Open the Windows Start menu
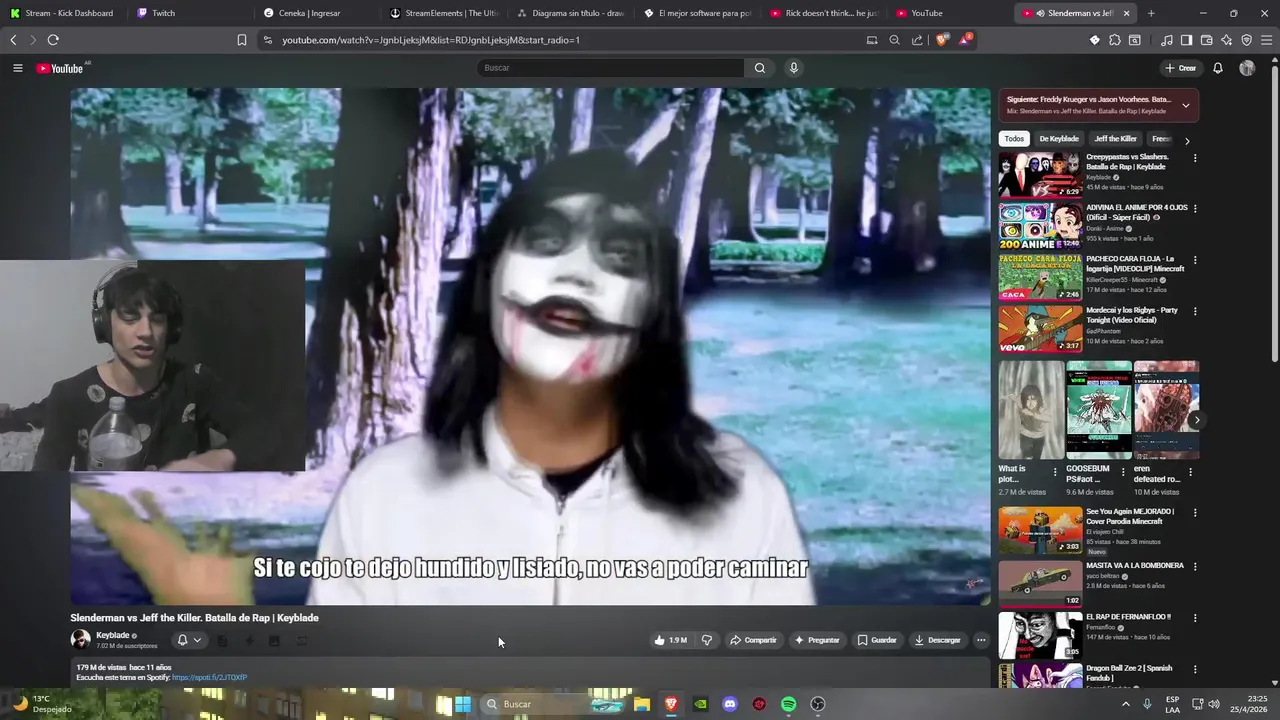1280x720 pixels. (x=463, y=704)
